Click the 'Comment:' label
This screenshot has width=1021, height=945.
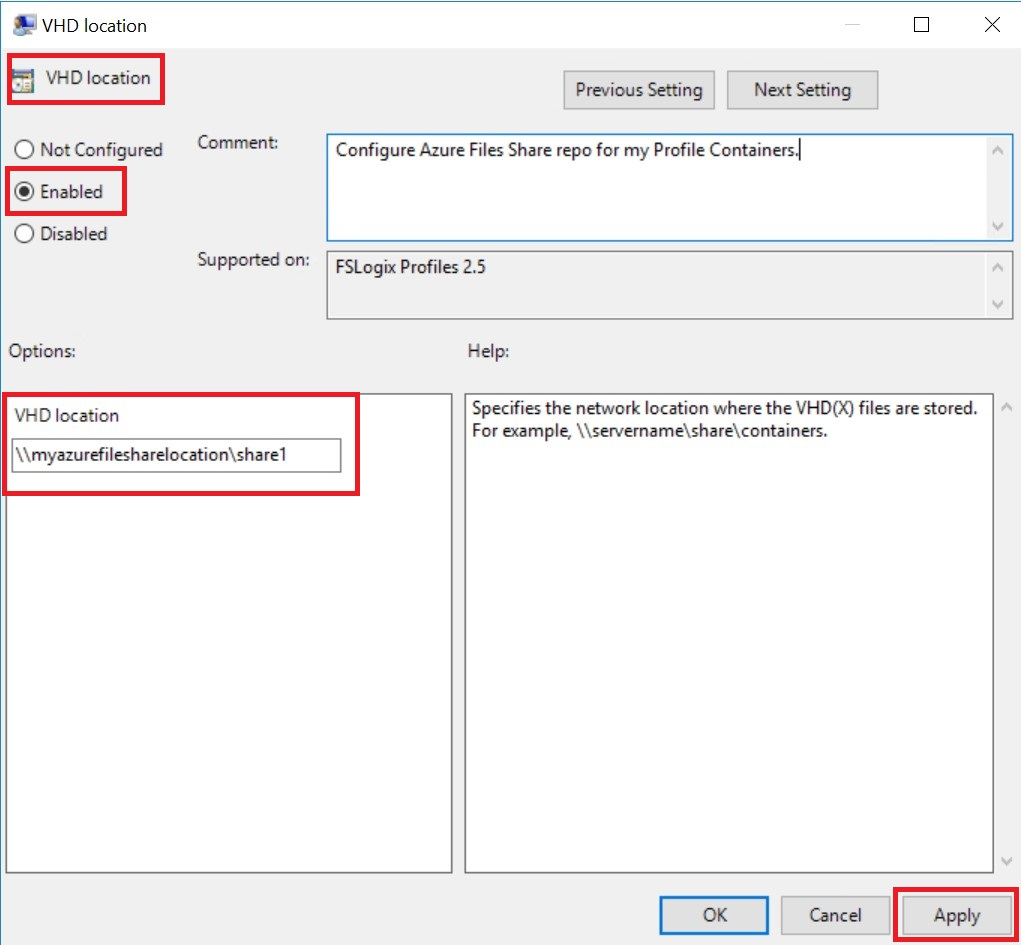tap(238, 143)
